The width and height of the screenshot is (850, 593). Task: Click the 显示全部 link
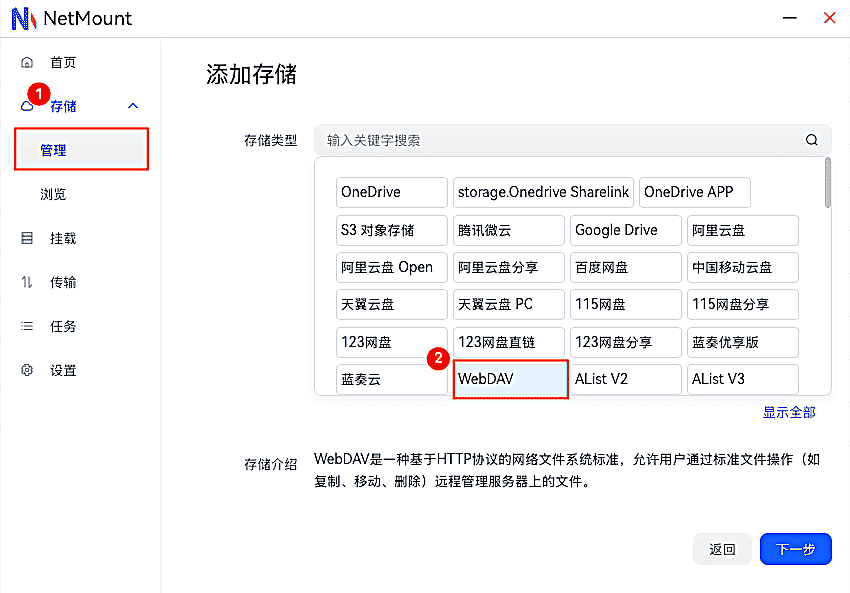tap(789, 412)
